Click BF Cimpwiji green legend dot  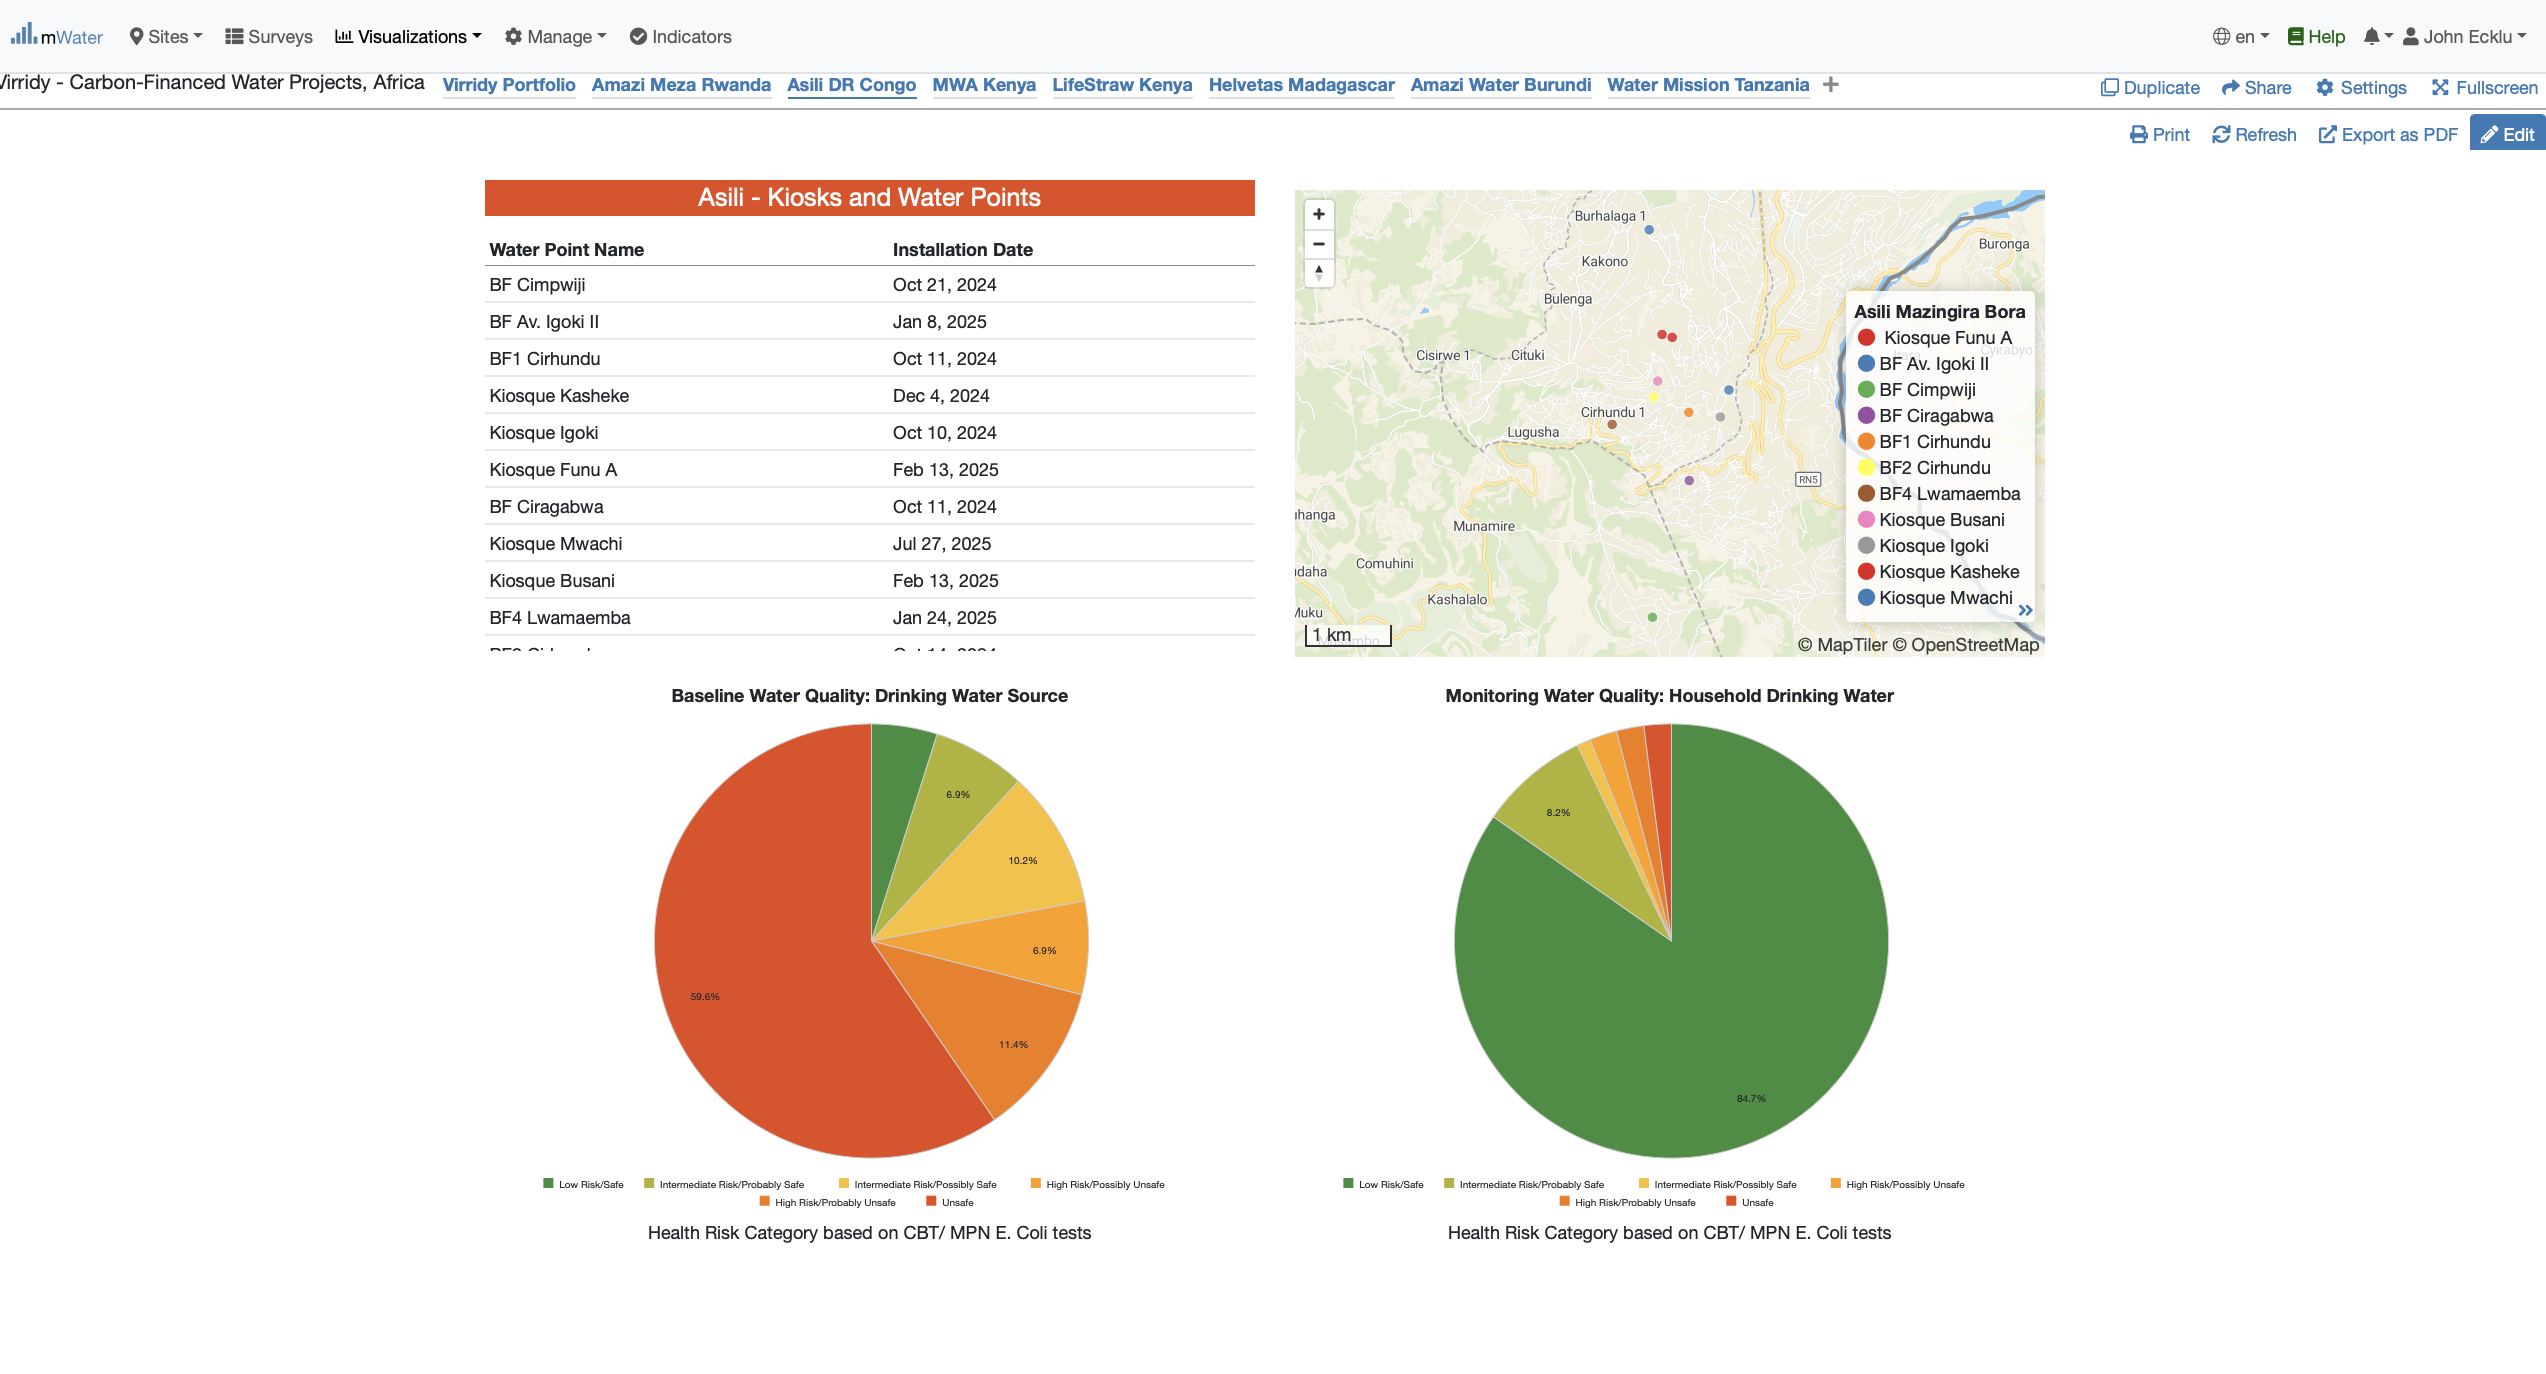1866,390
